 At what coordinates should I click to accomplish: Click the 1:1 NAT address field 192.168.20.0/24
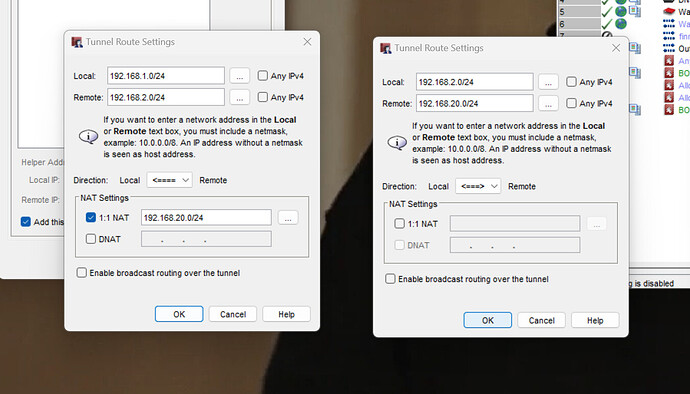pyautogui.click(x=206, y=217)
